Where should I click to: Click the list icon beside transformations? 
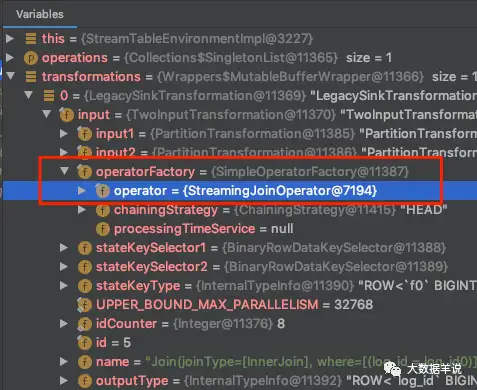(x=31, y=77)
